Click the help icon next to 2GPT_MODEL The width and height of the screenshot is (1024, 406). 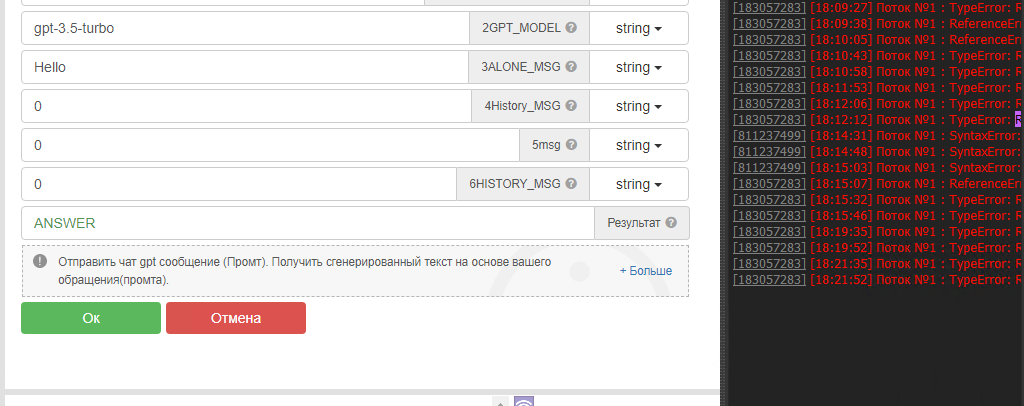pos(571,28)
